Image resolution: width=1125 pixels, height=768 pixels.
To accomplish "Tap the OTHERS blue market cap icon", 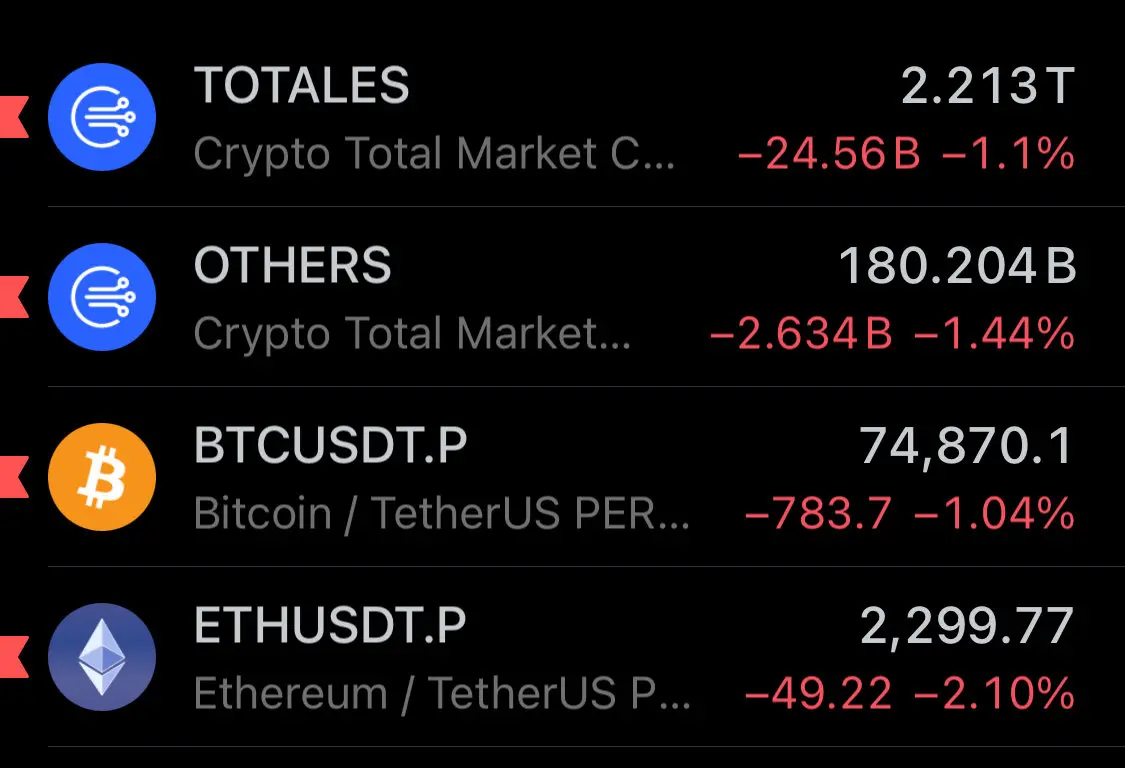I will pyautogui.click(x=102, y=297).
